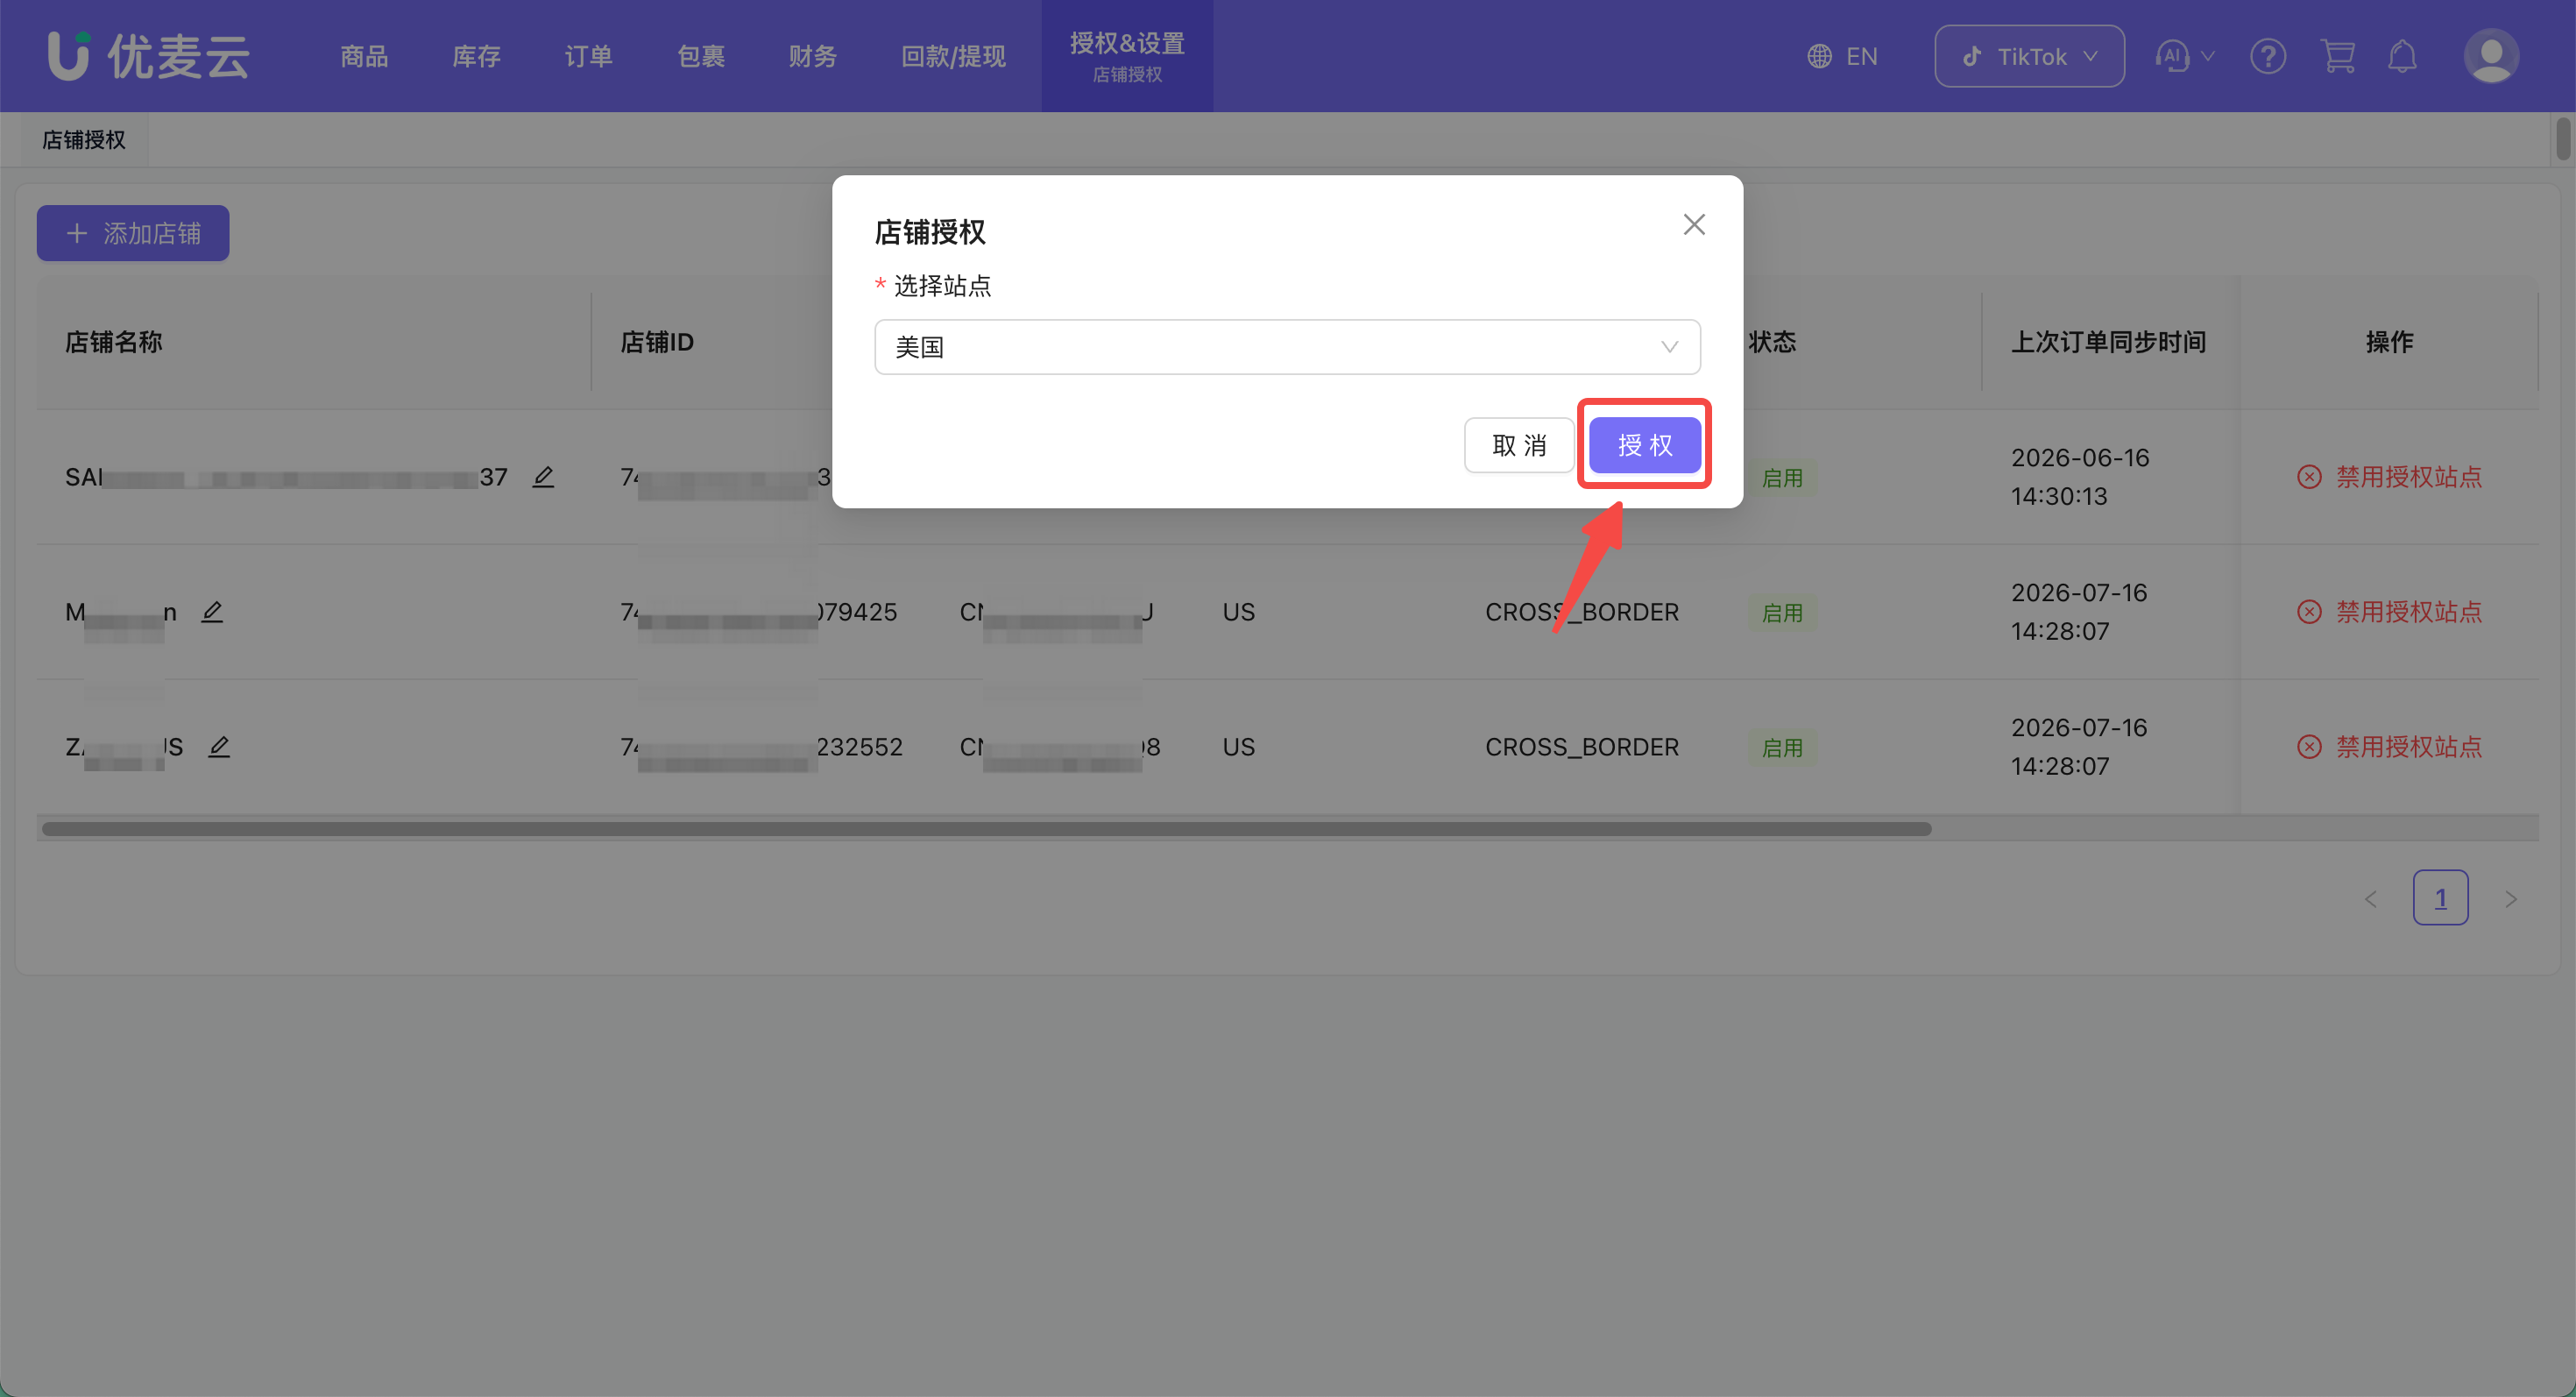Close the 店铺授权 dialog with the X
Image resolution: width=2576 pixels, height=1397 pixels.
point(1693,224)
